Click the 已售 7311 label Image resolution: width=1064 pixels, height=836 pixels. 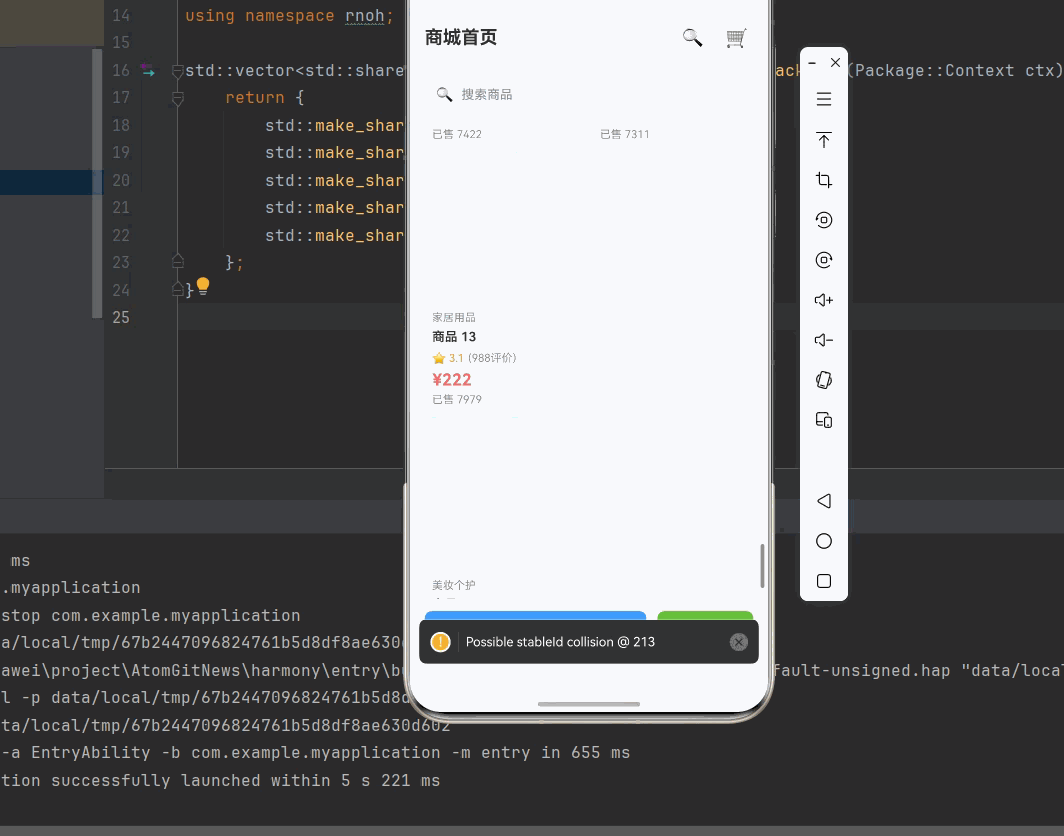[624, 134]
